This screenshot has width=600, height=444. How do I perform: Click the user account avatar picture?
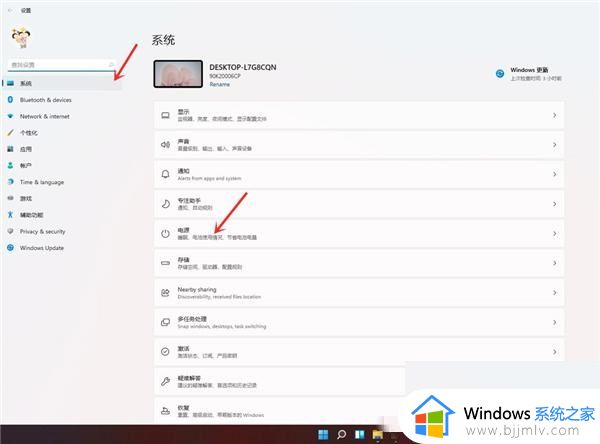pyautogui.click(x=21, y=38)
